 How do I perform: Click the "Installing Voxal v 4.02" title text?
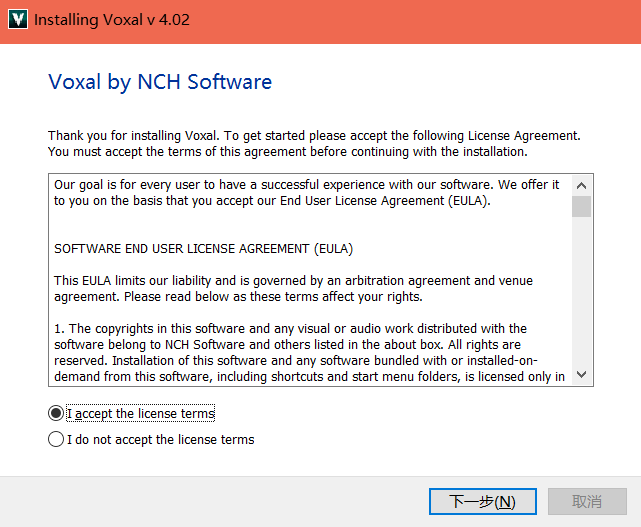pos(112,20)
